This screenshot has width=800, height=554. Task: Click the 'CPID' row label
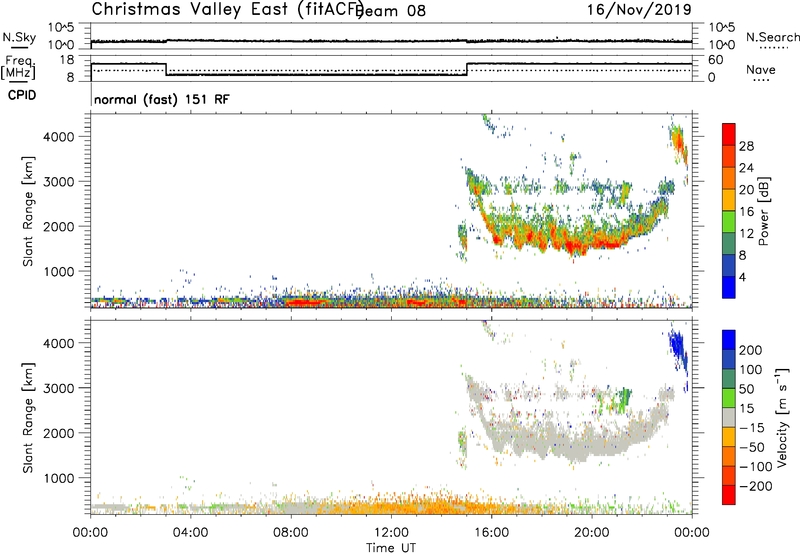(22, 95)
